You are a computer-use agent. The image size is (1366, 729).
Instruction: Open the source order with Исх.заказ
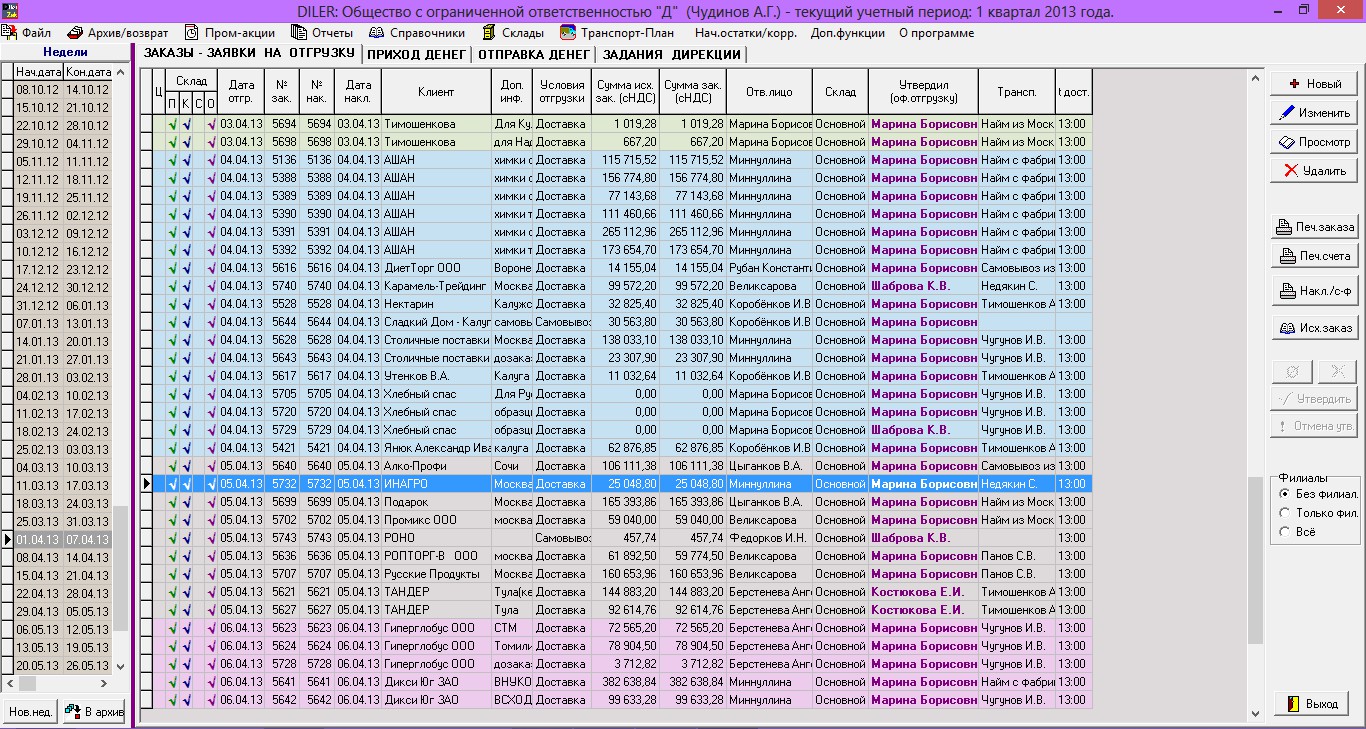point(1314,328)
